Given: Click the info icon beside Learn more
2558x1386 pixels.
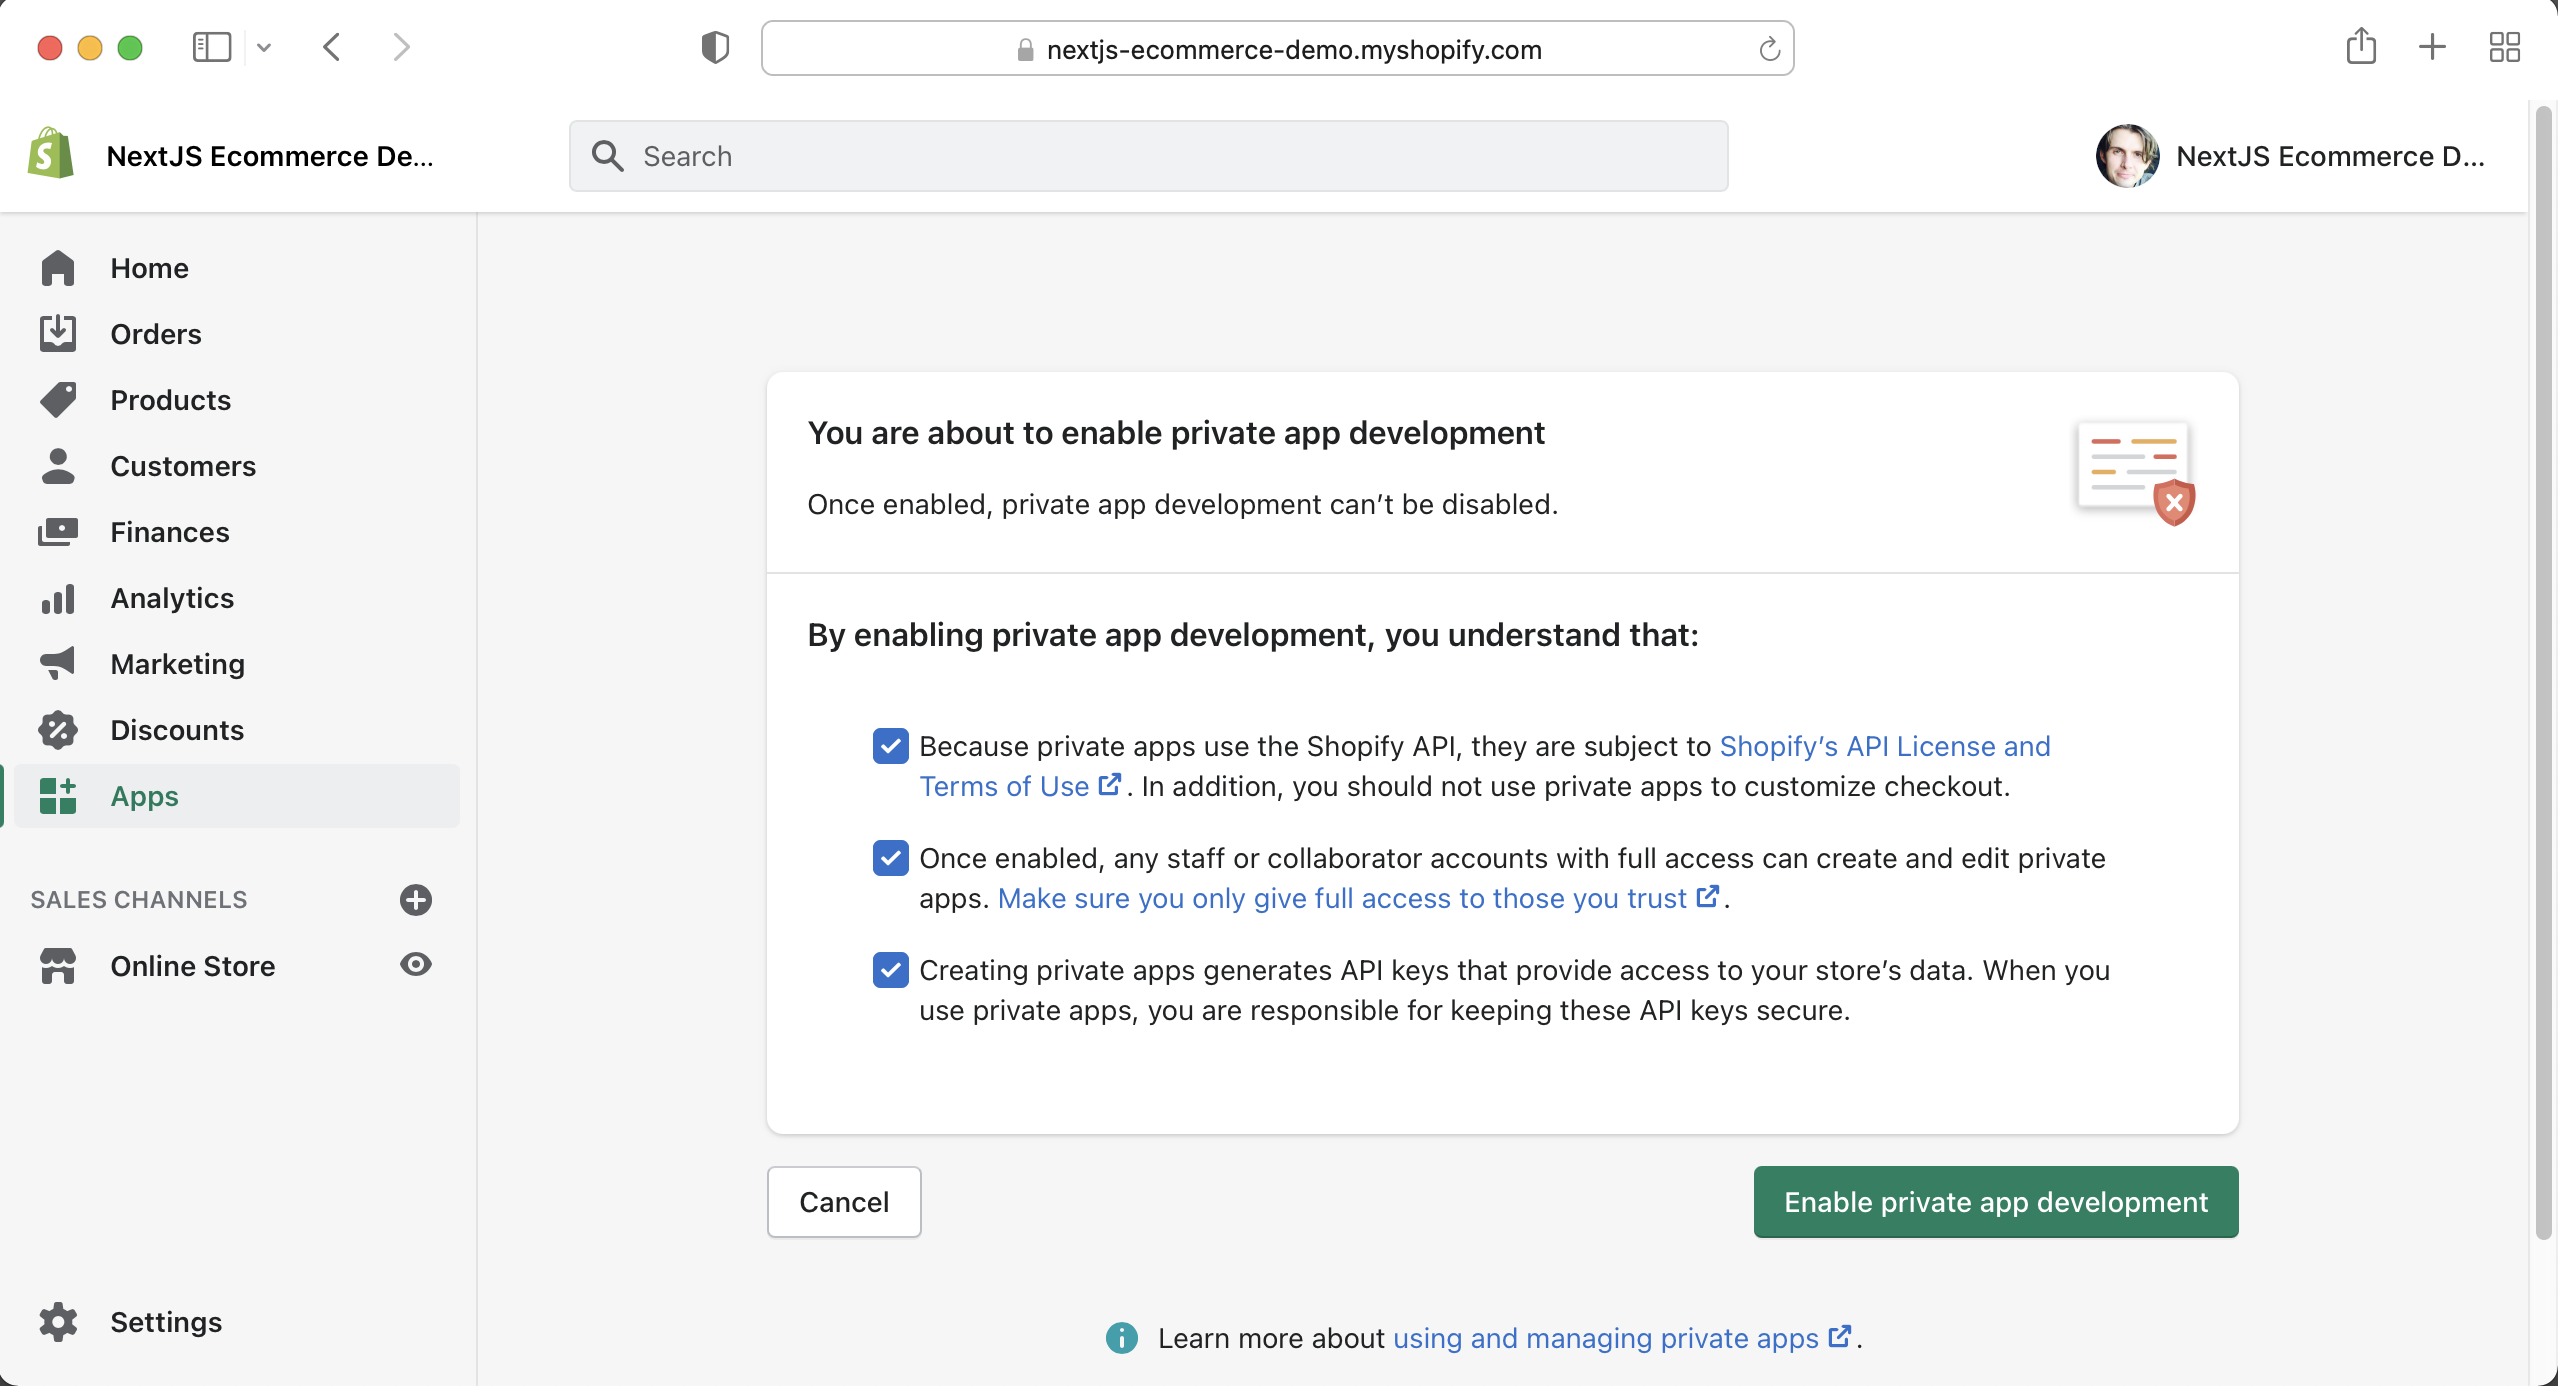Looking at the screenshot, I should [1122, 1338].
